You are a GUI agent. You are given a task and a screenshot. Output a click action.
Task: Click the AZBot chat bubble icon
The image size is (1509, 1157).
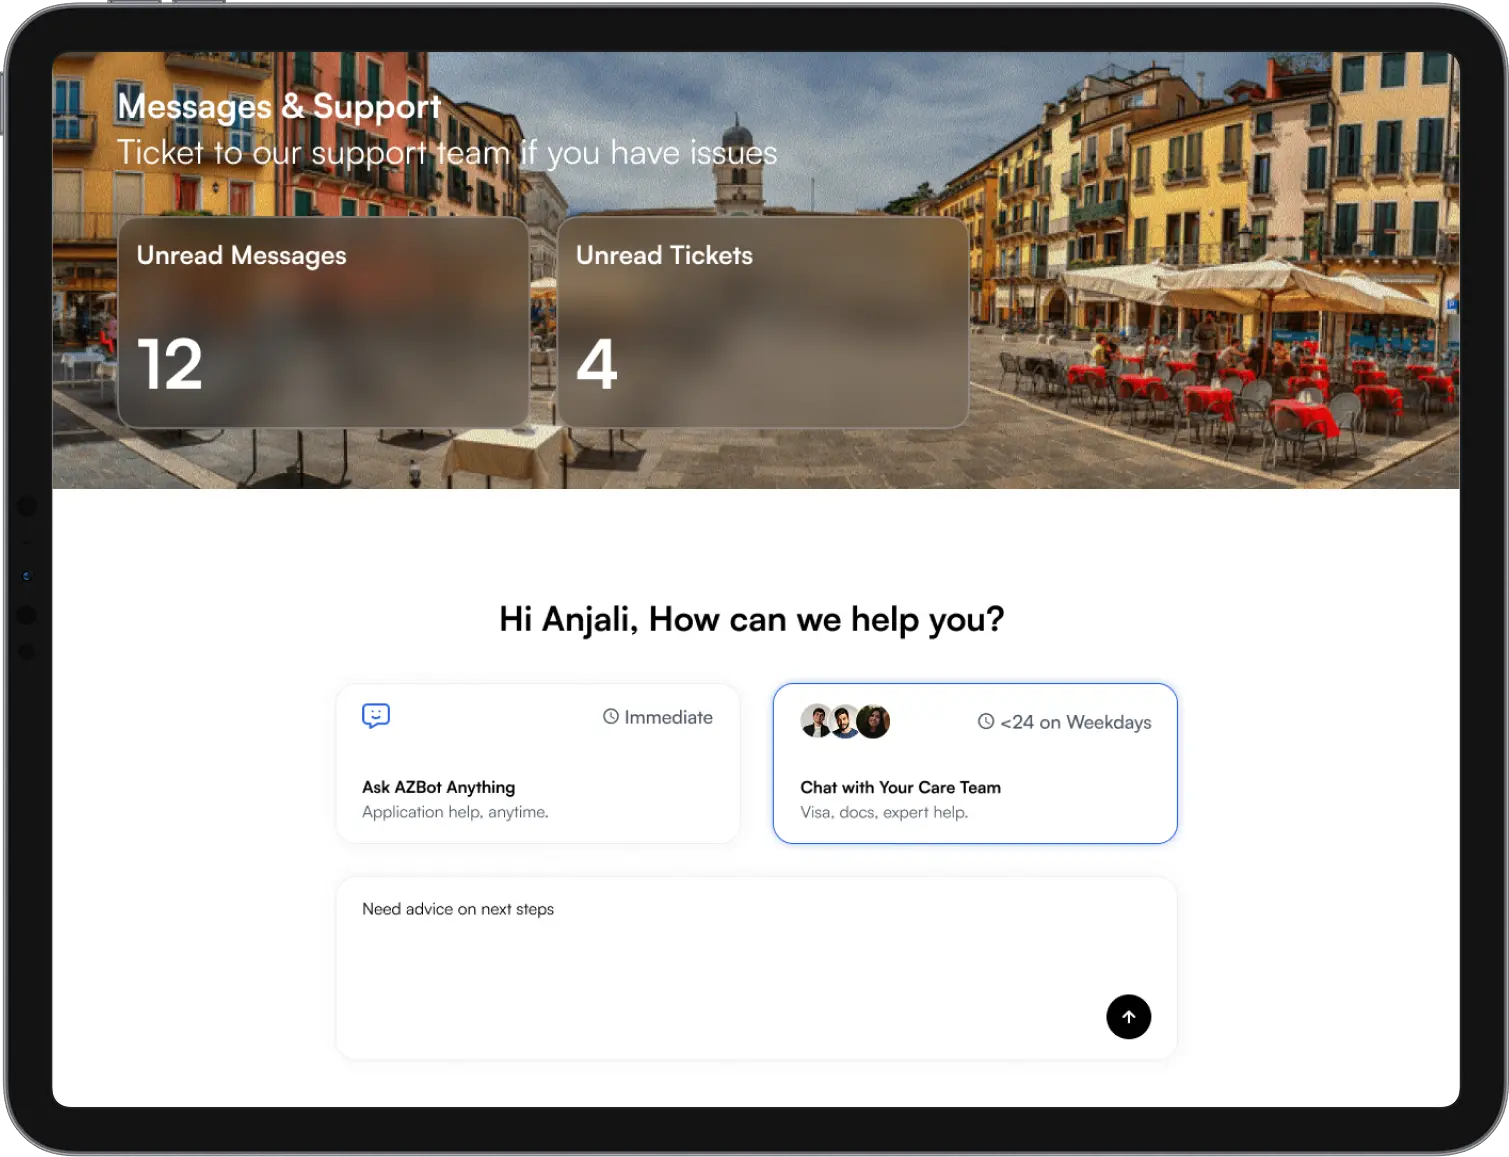click(376, 716)
